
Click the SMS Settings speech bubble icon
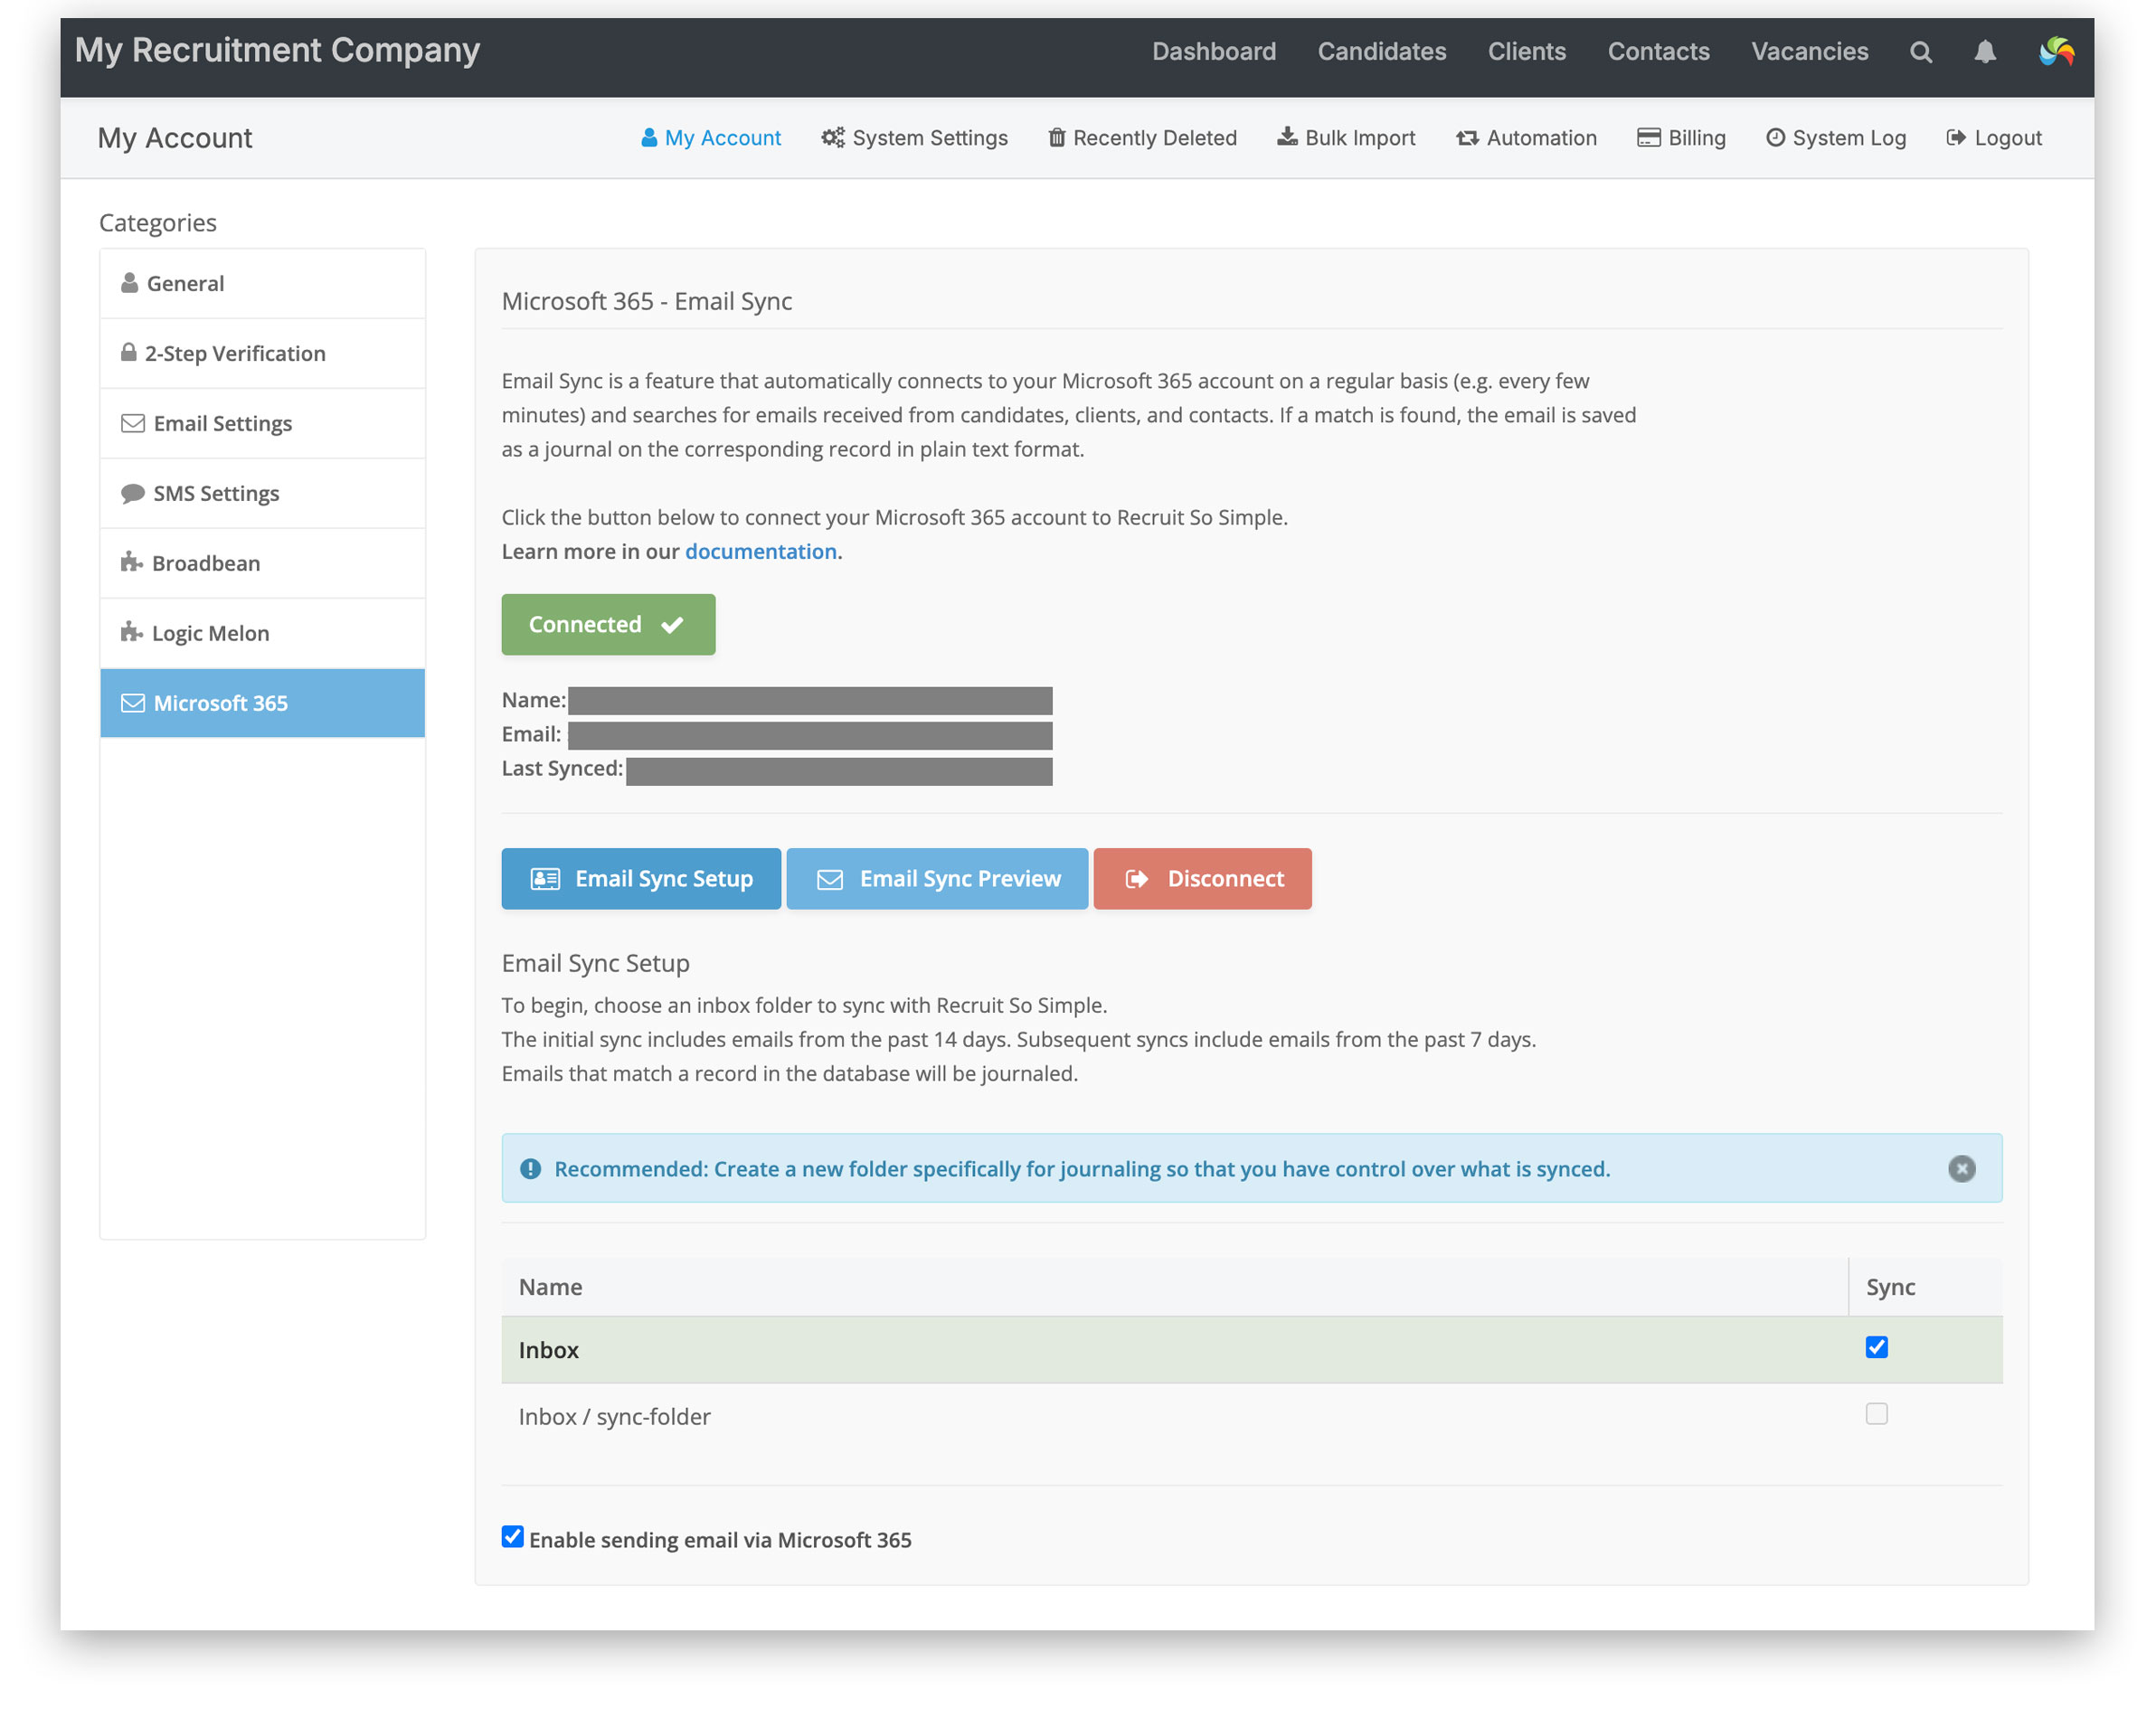click(132, 493)
